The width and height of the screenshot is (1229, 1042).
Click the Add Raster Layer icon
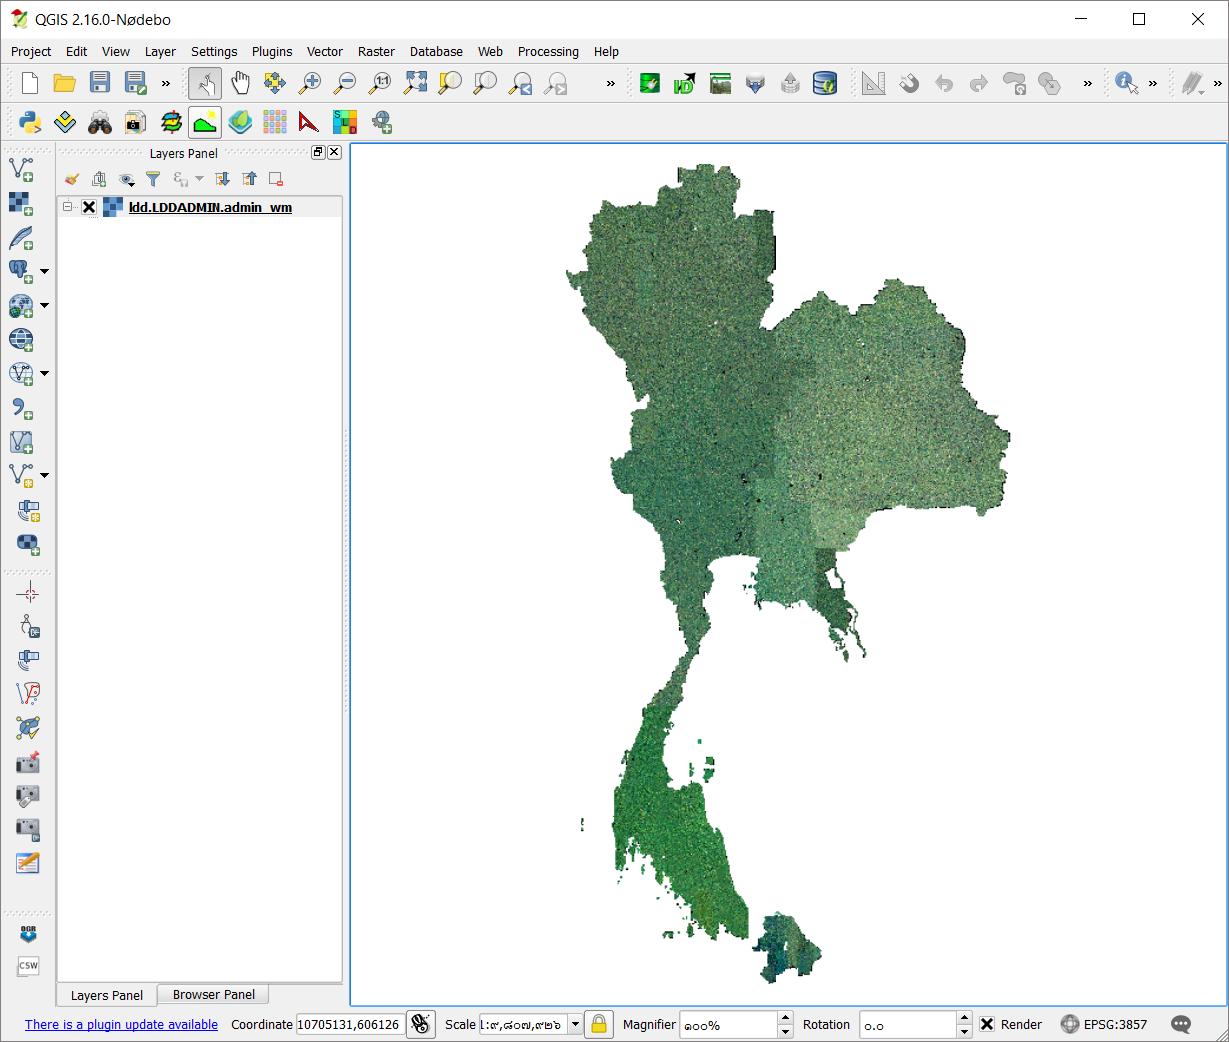click(22, 203)
